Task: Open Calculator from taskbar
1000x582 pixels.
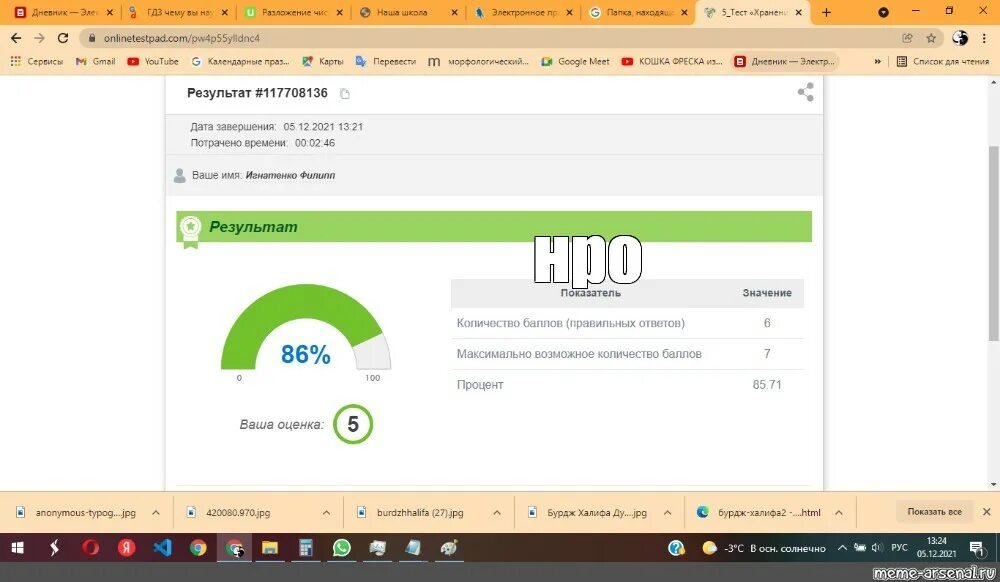Action: 305,548
